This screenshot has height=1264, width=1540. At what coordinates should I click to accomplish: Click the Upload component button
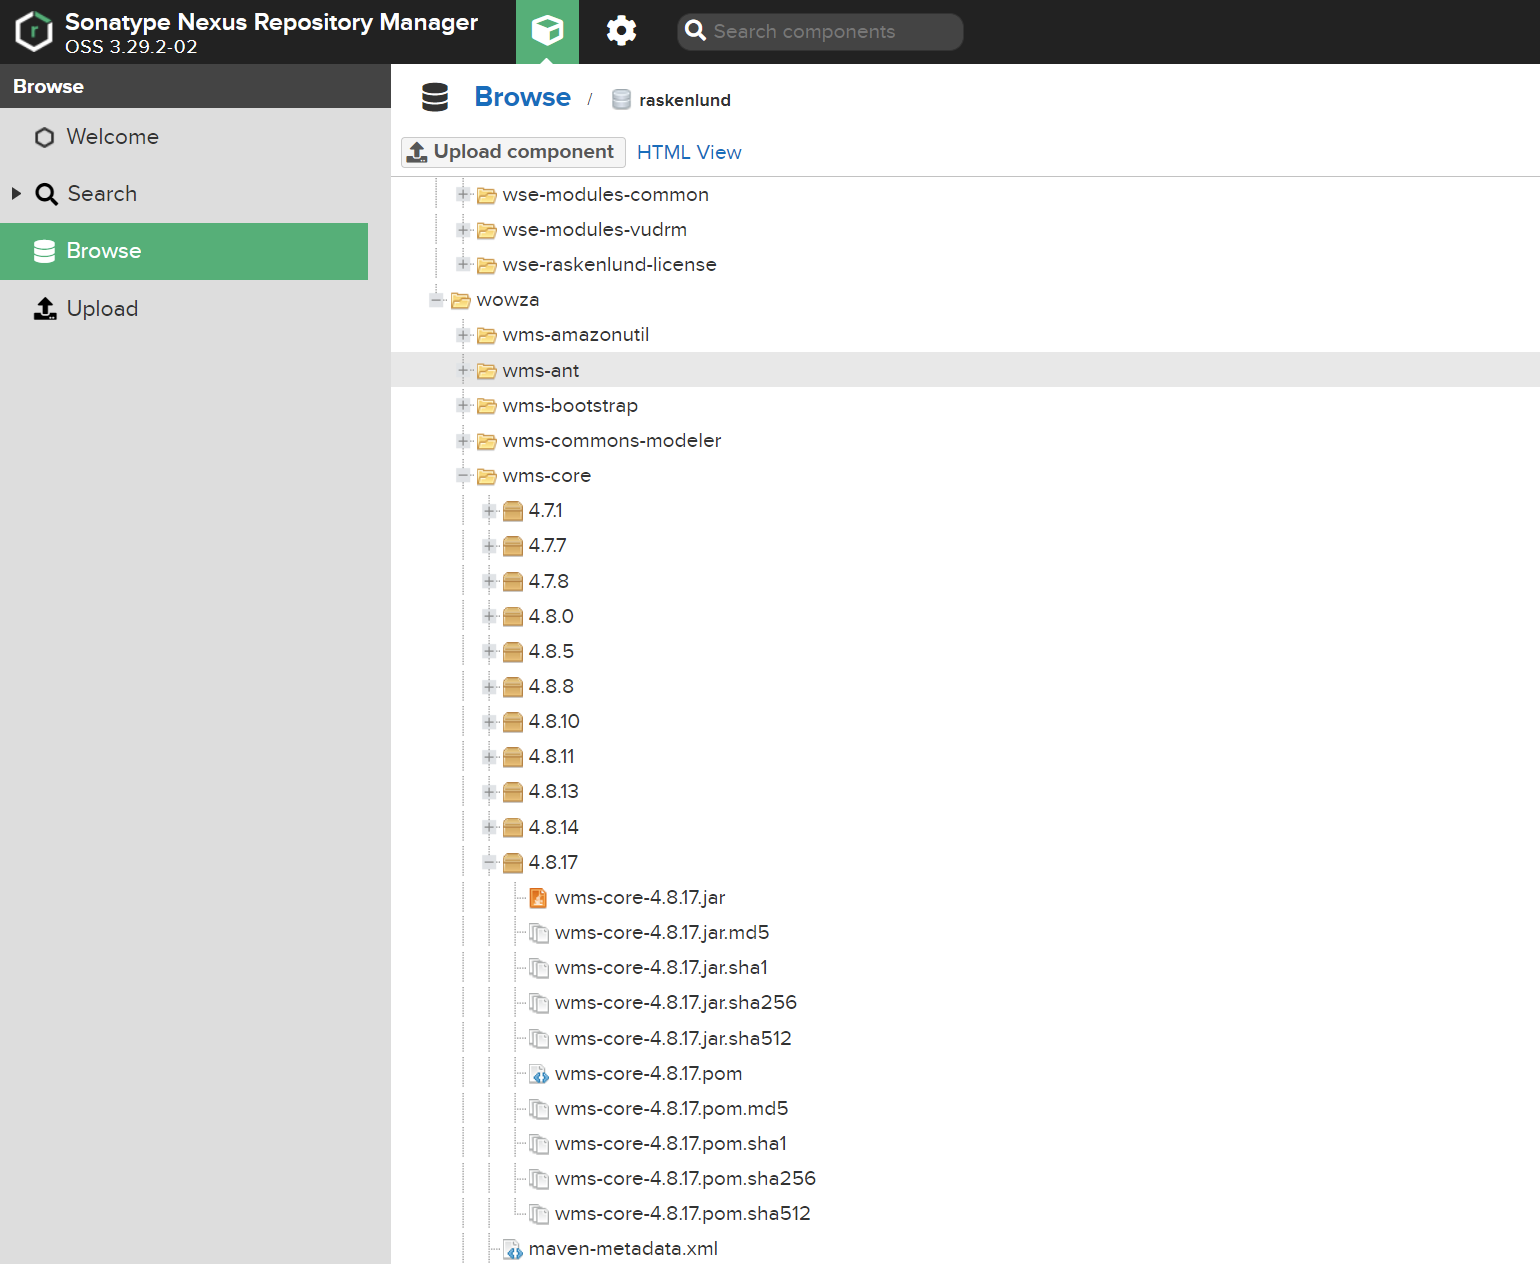point(513,152)
